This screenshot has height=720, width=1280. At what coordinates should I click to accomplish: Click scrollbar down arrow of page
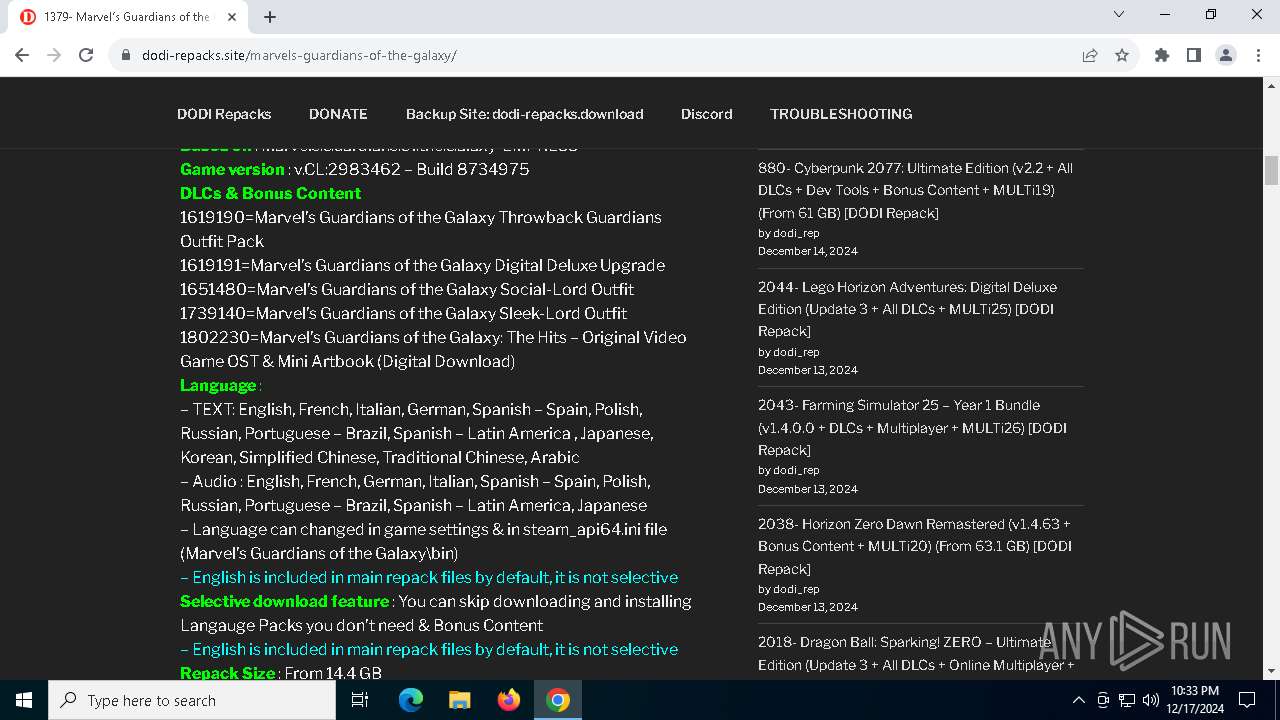coord(1271,671)
